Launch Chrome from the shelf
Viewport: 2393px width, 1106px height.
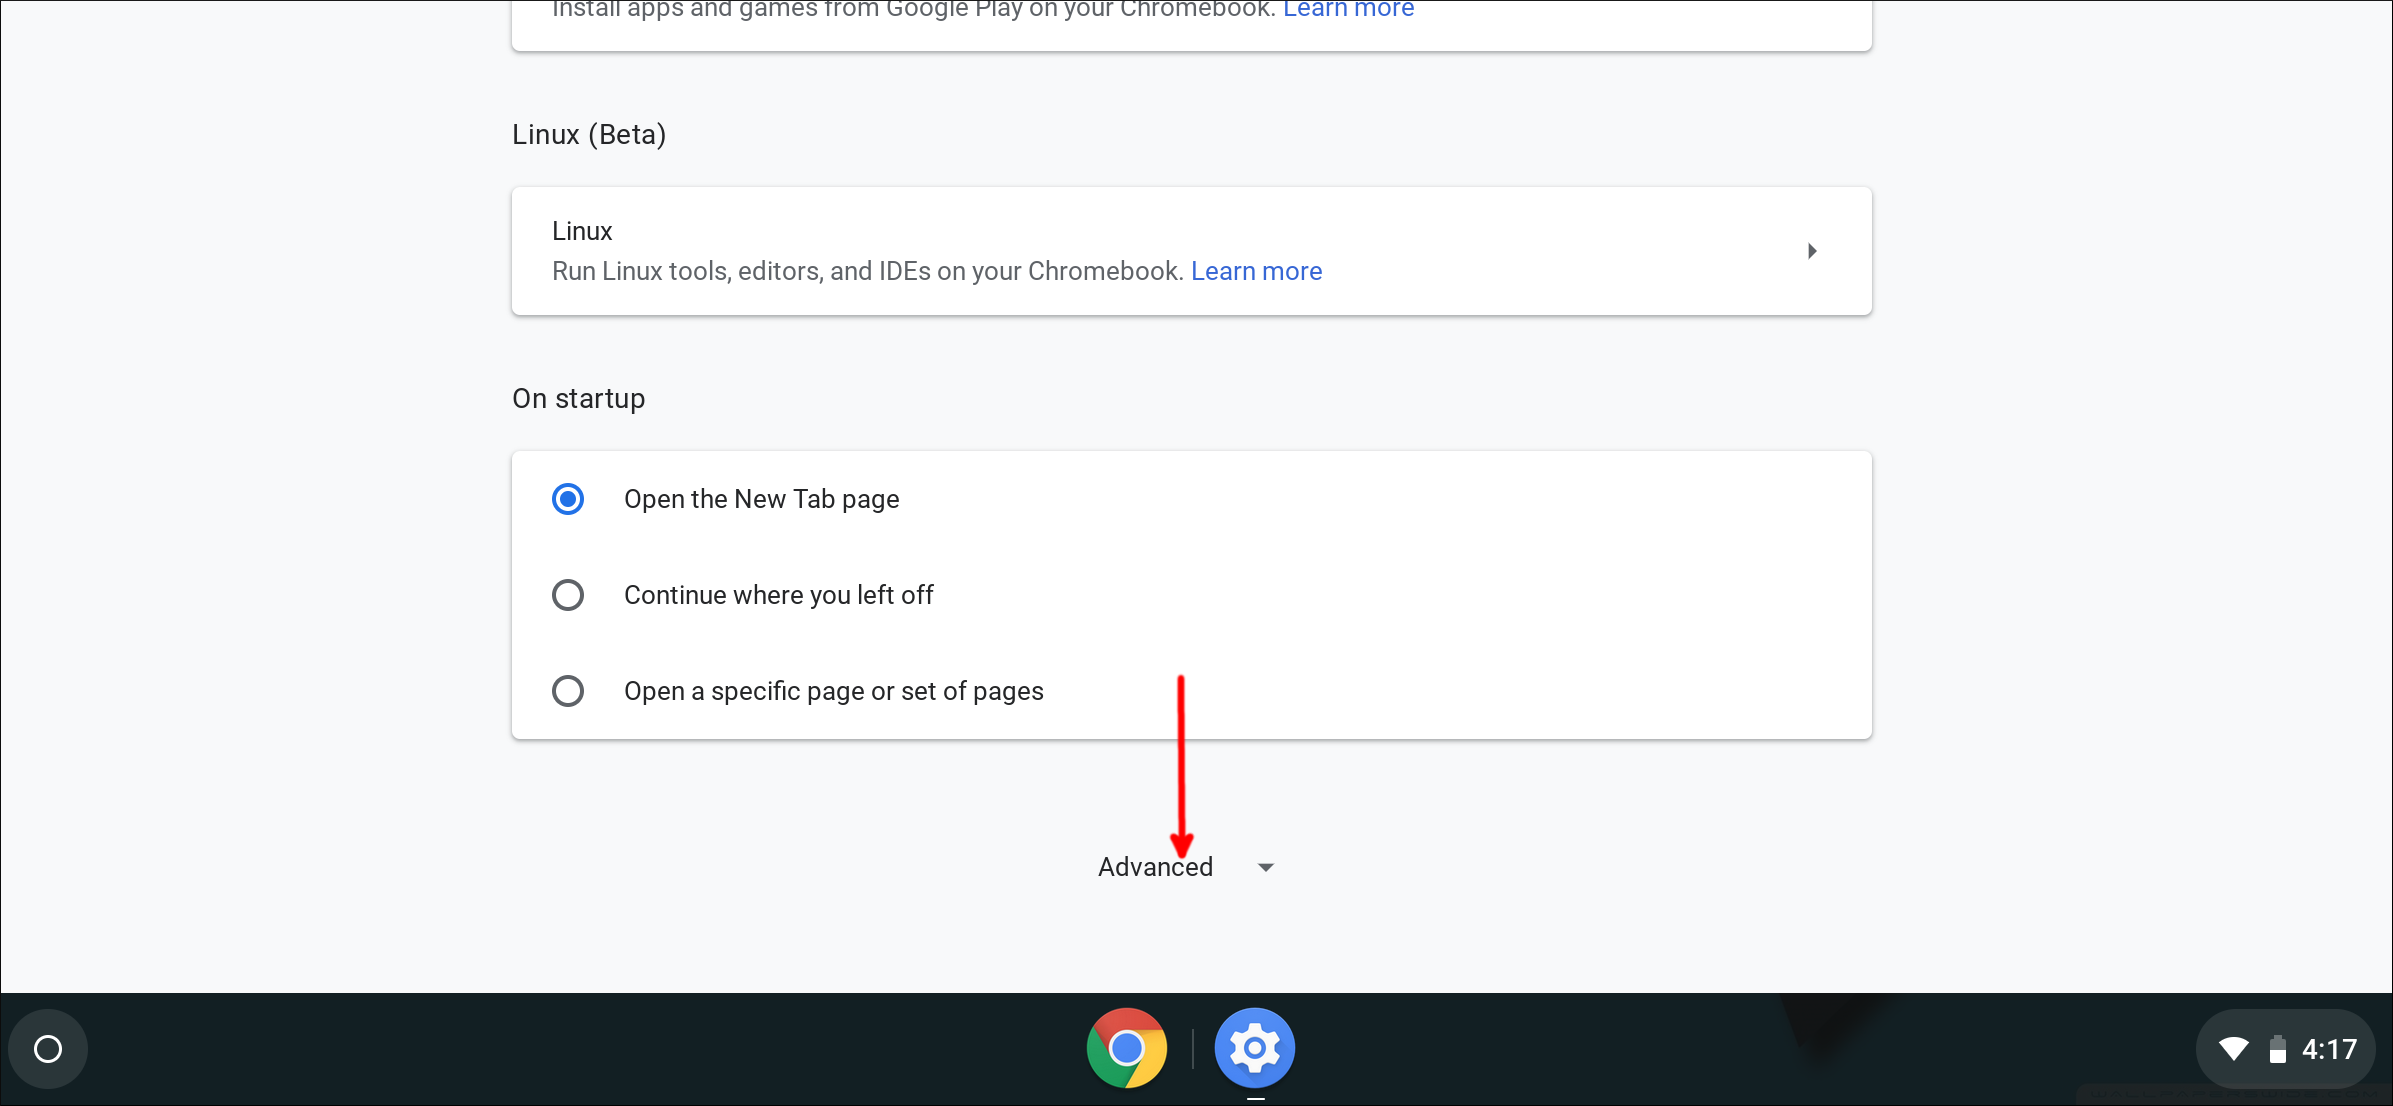(1126, 1048)
